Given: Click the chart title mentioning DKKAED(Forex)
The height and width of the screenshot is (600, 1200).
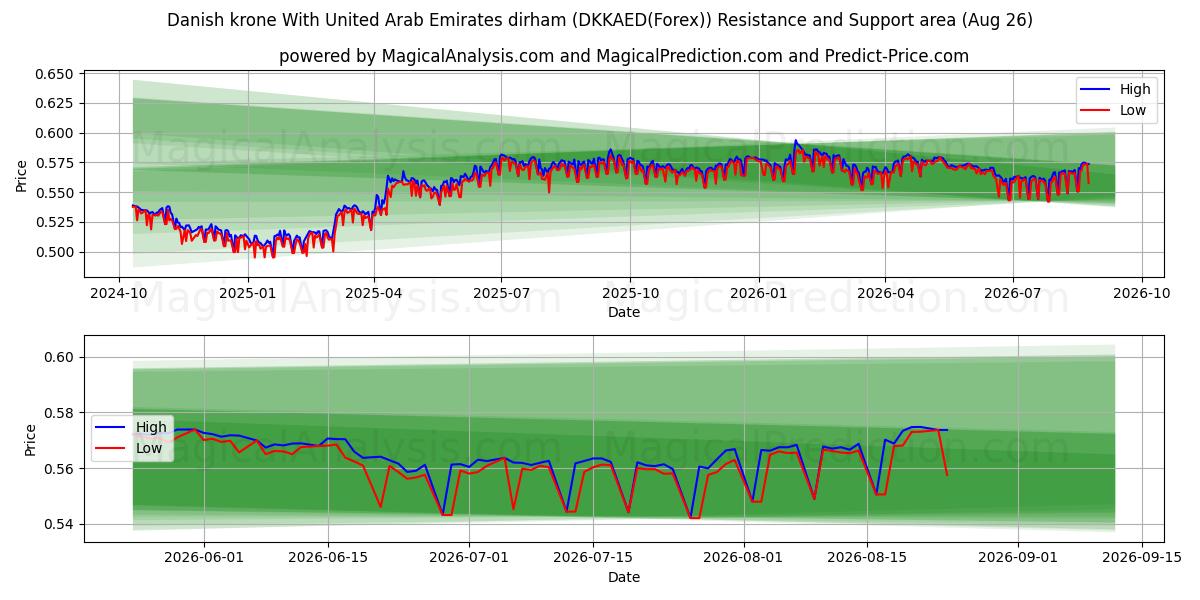Looking at the screenshot, I should tap(600, 20).
